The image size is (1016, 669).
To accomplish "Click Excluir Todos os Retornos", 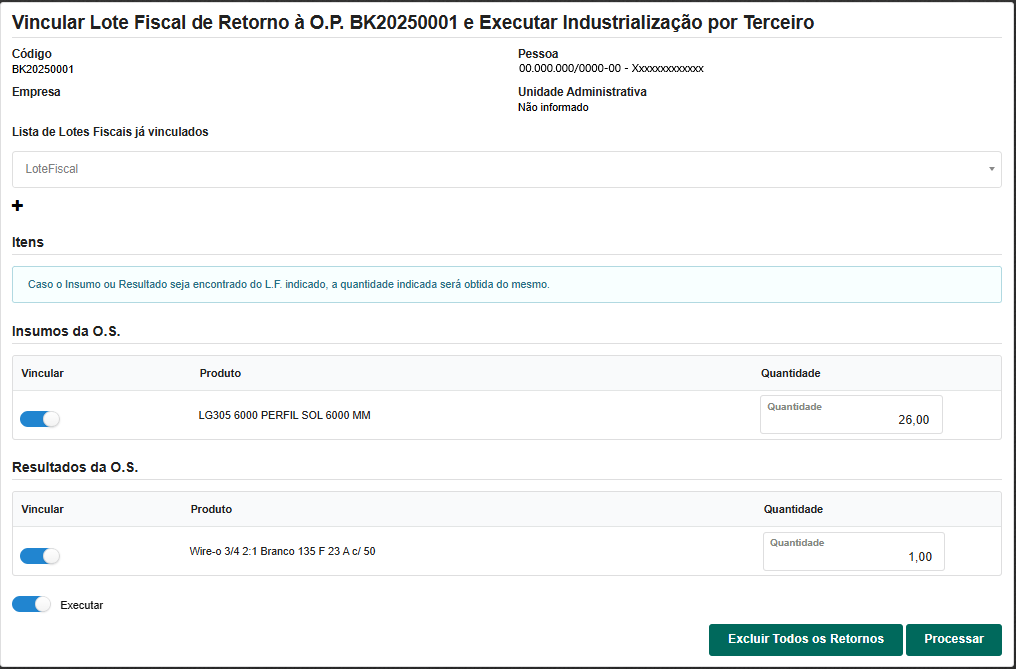I will (x=805, y=639).
